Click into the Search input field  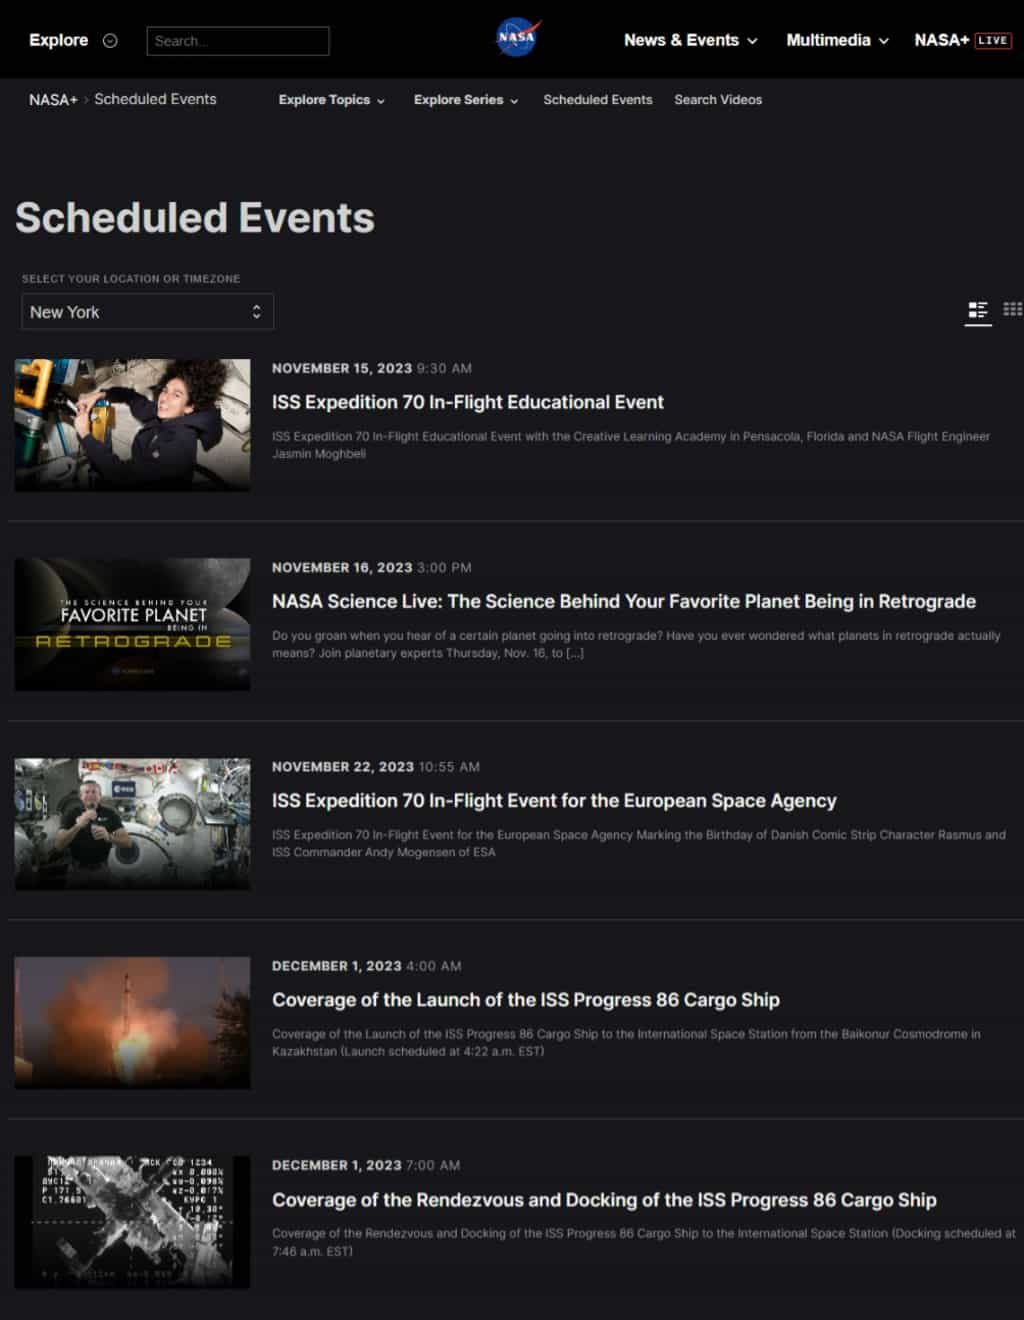click(x=238, y=41)
